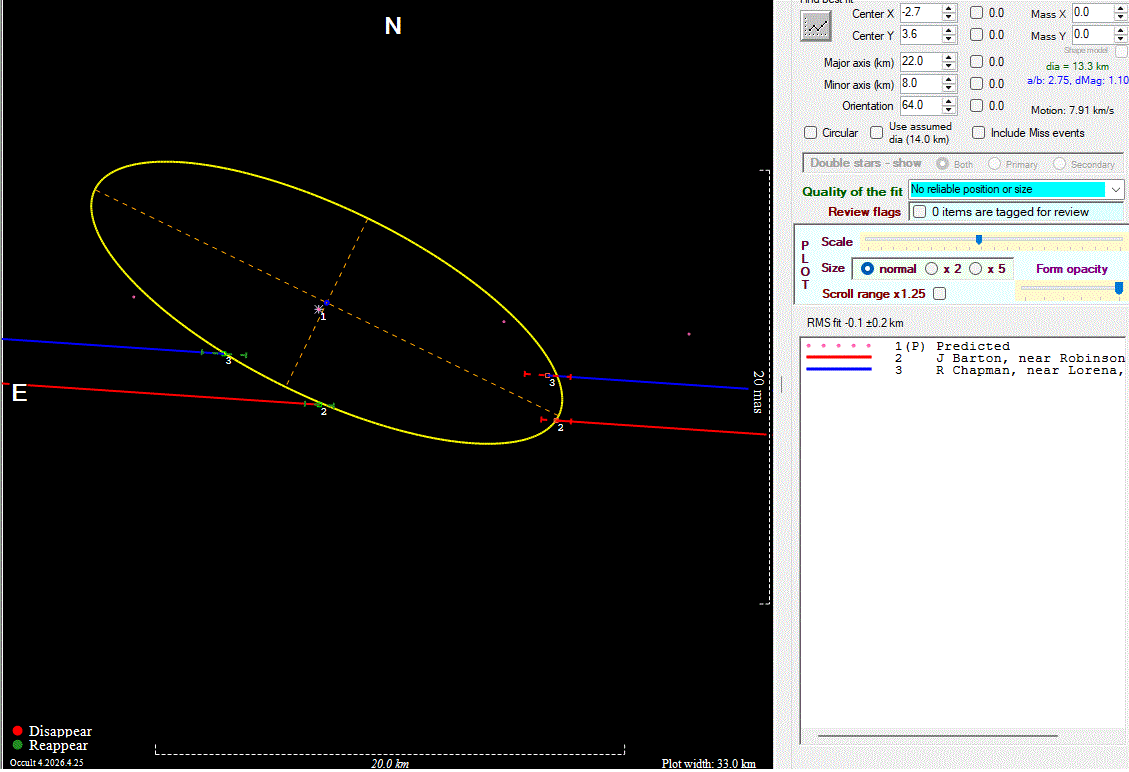Image resolution: width=1129 pixels, height=772 pixels.
Task: Tick the fix checkbox beside Orientation
Action: pos(976,105)
